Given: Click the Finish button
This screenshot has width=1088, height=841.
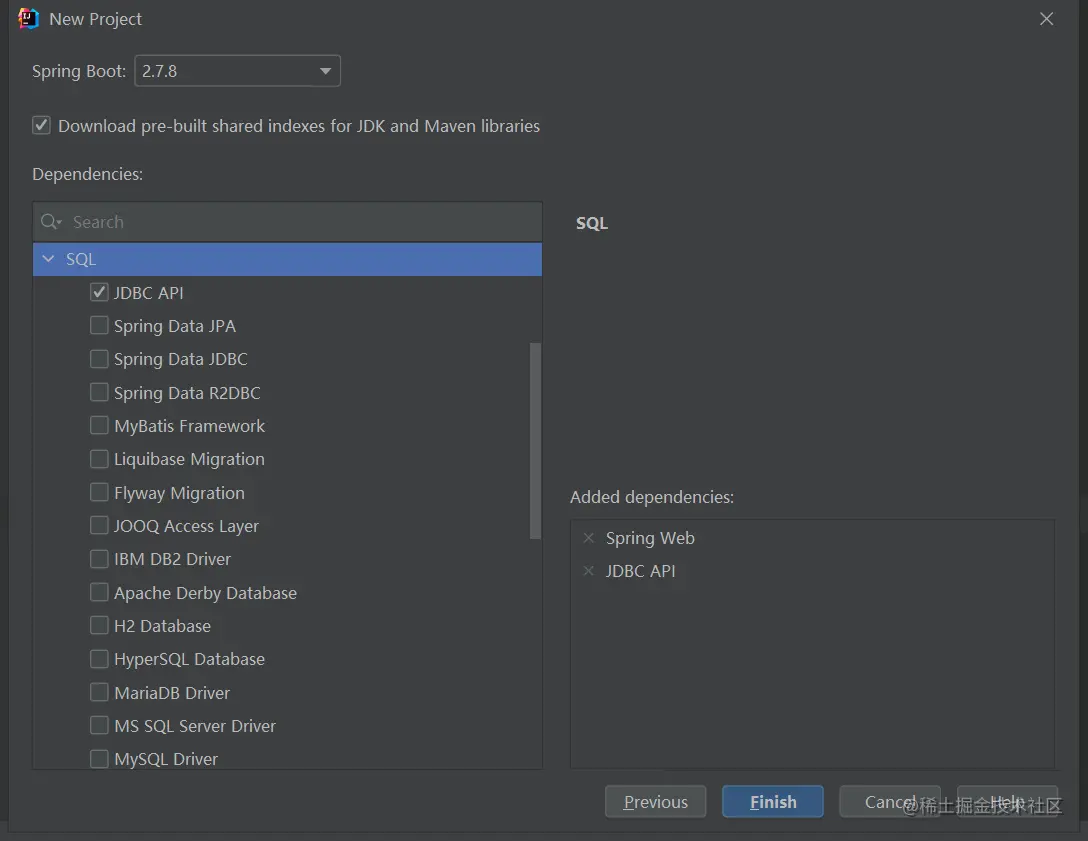Looking at the screenshot, I should (772, 801).
